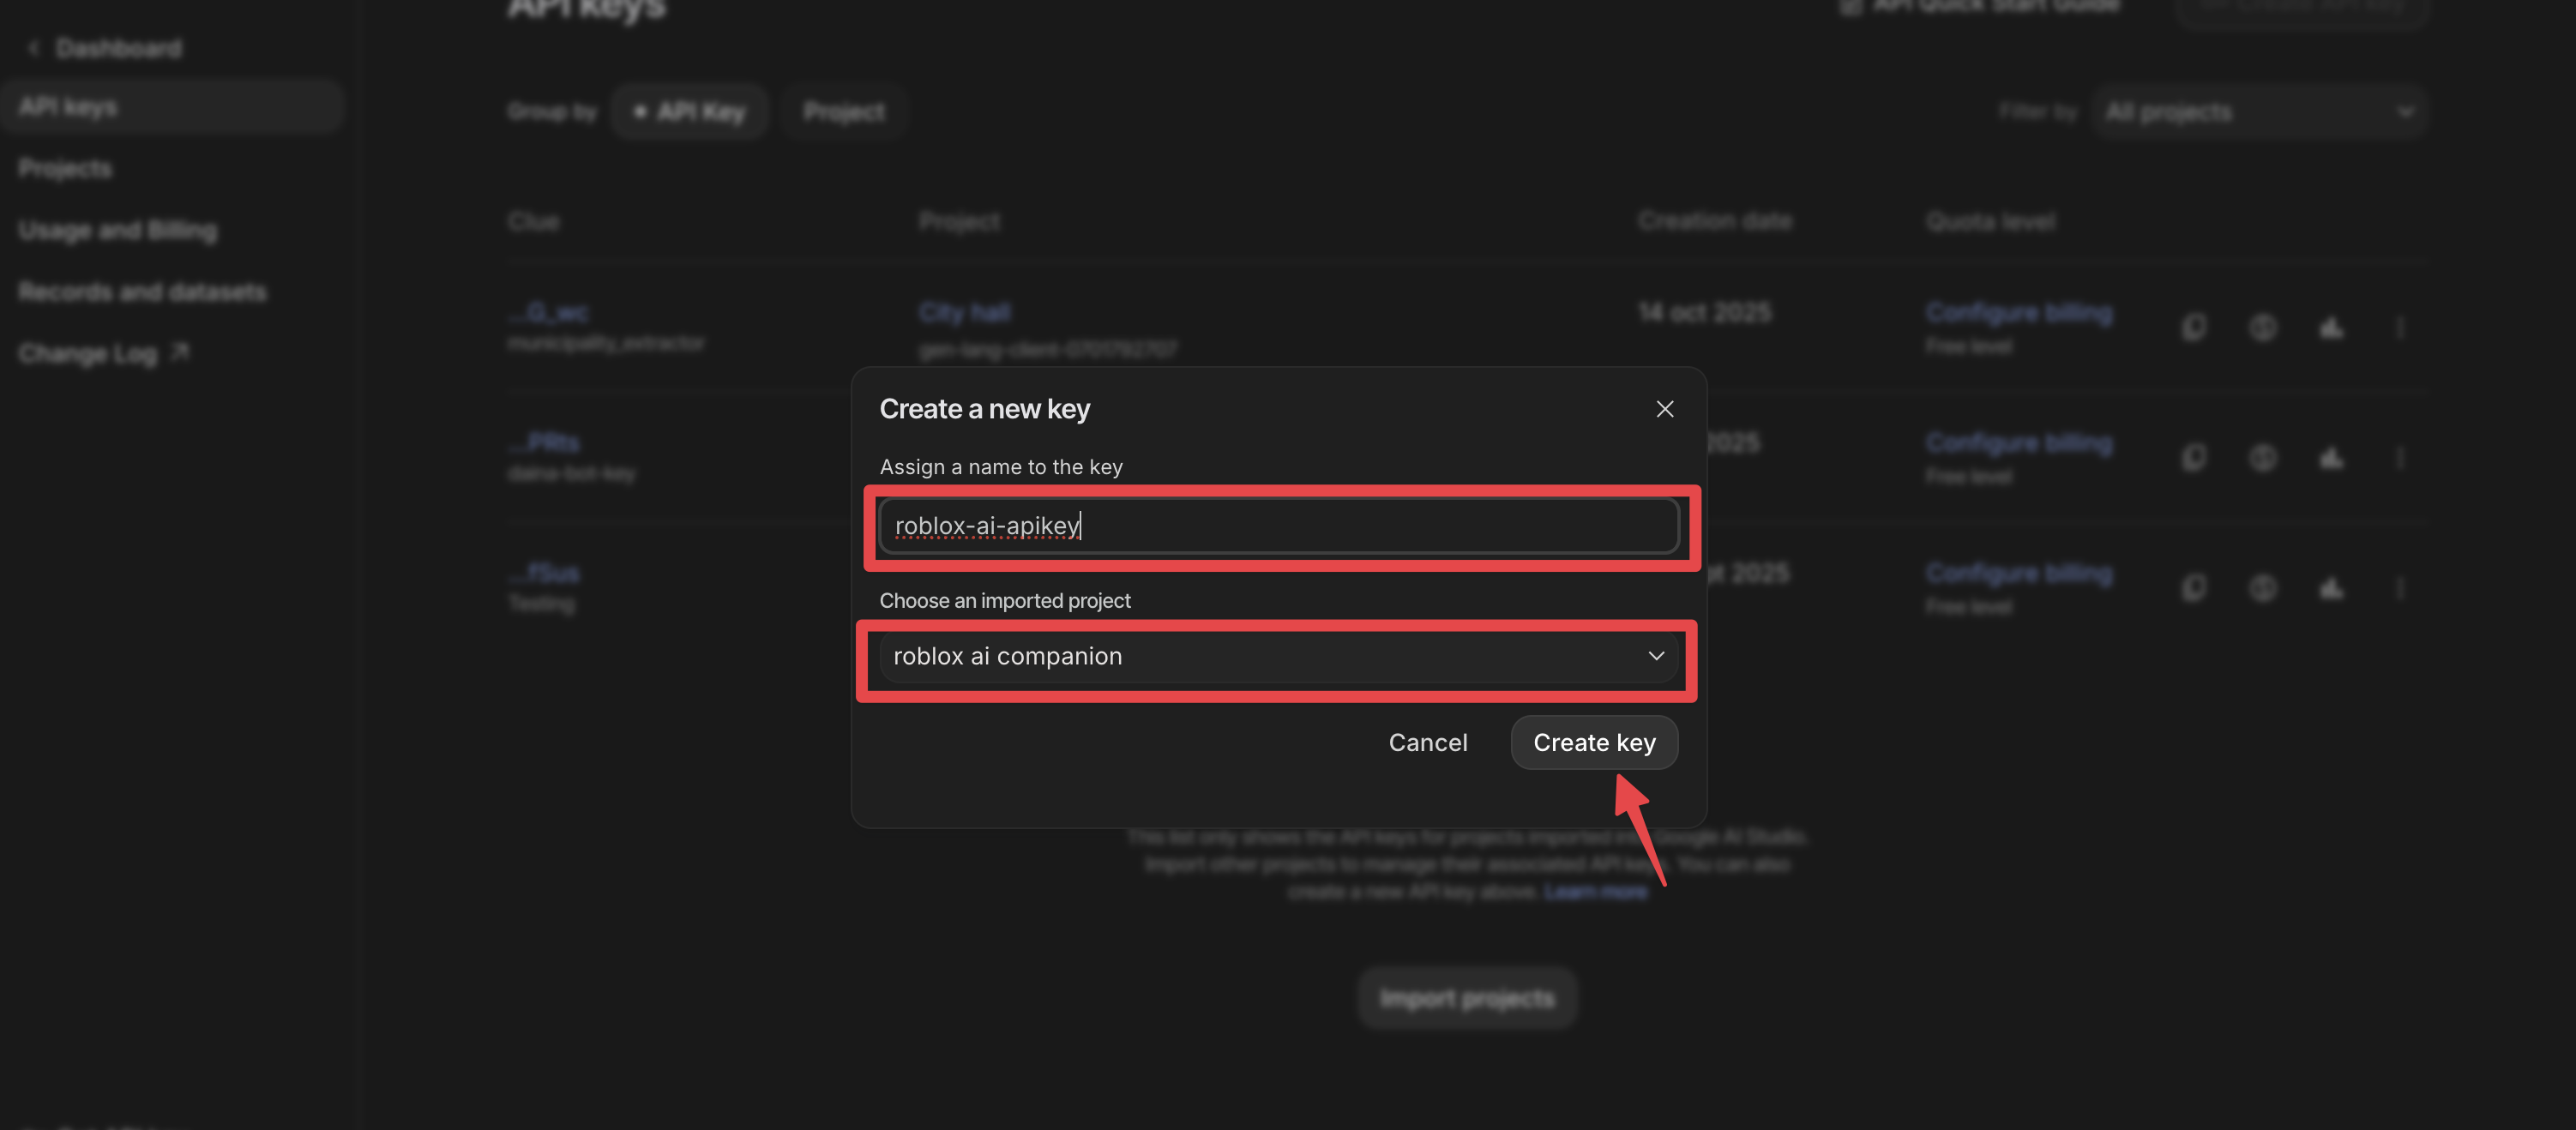
Task: Toggle the API Quick Start Guide option
Action: click(x=1850, y=6)
